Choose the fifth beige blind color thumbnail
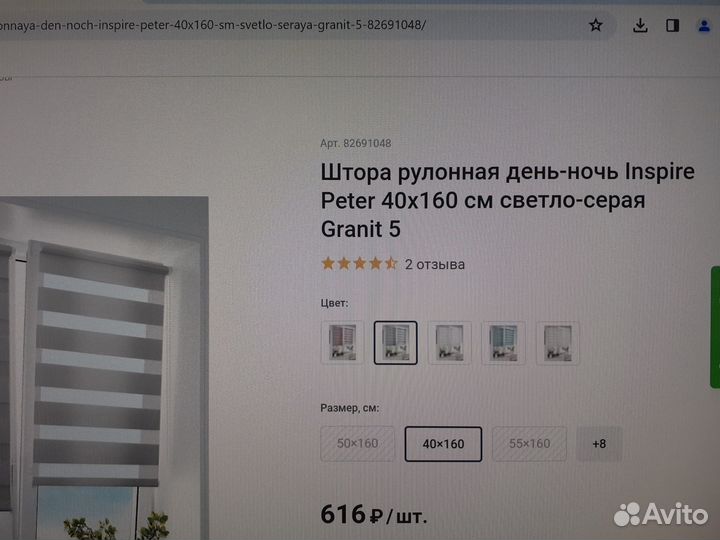The image size is (720, 540). pyautogui.click(x=557, y=343)
